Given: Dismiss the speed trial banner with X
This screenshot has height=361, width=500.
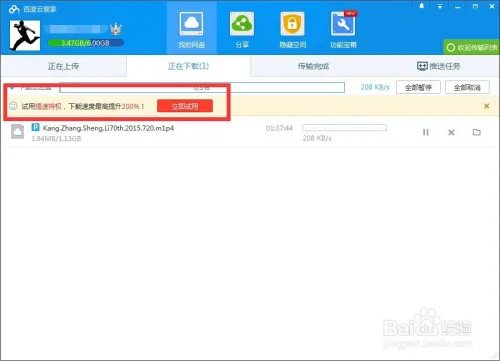Looking at the screenshot, I should point(487,106).
